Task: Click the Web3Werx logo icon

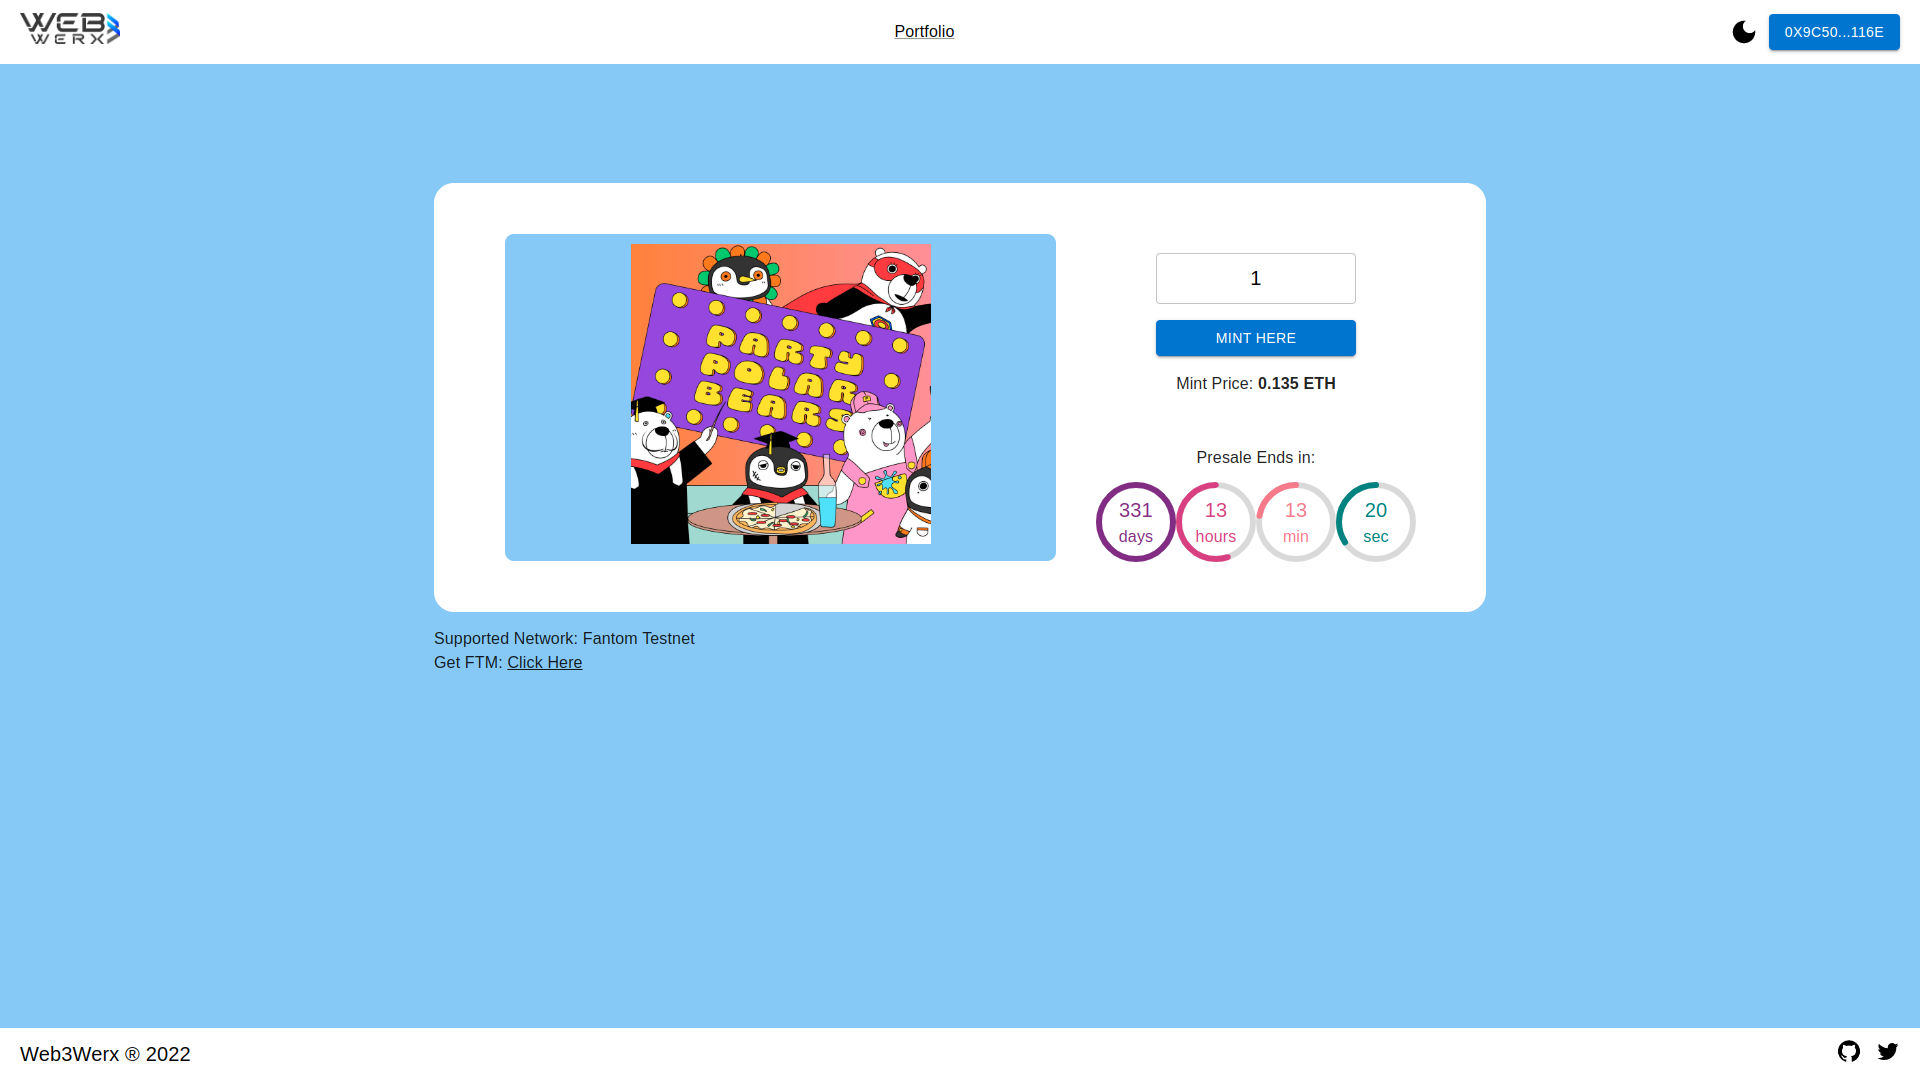Action: click(x=70, y=28)
